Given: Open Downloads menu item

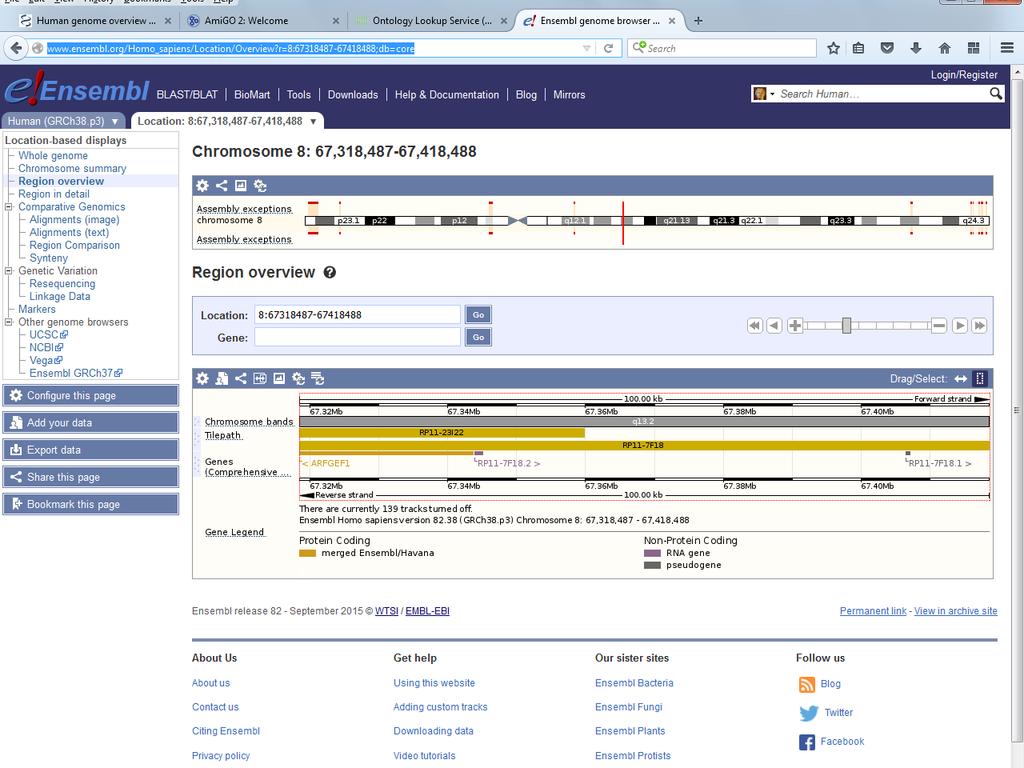Looking at the screenshot, I should pos(353,95).
